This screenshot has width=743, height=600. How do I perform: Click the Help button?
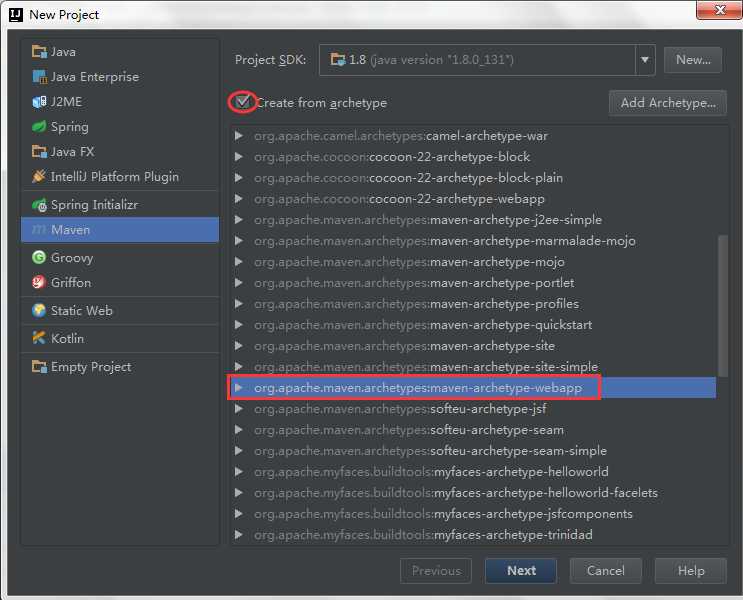pos(691,571)
